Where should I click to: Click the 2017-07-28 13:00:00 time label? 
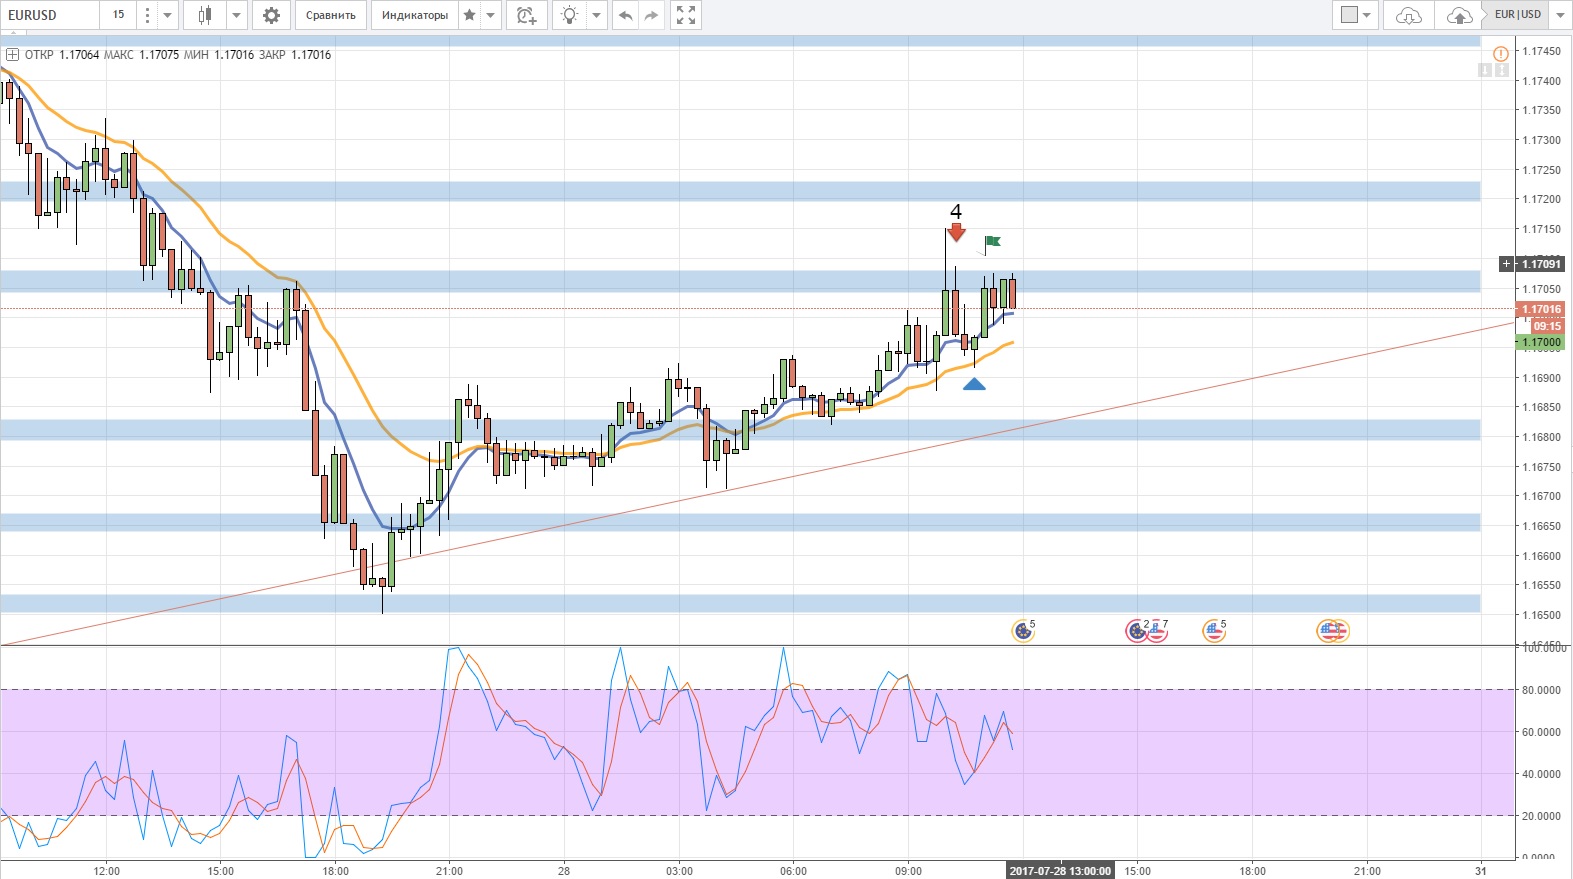pos(1060,871)
